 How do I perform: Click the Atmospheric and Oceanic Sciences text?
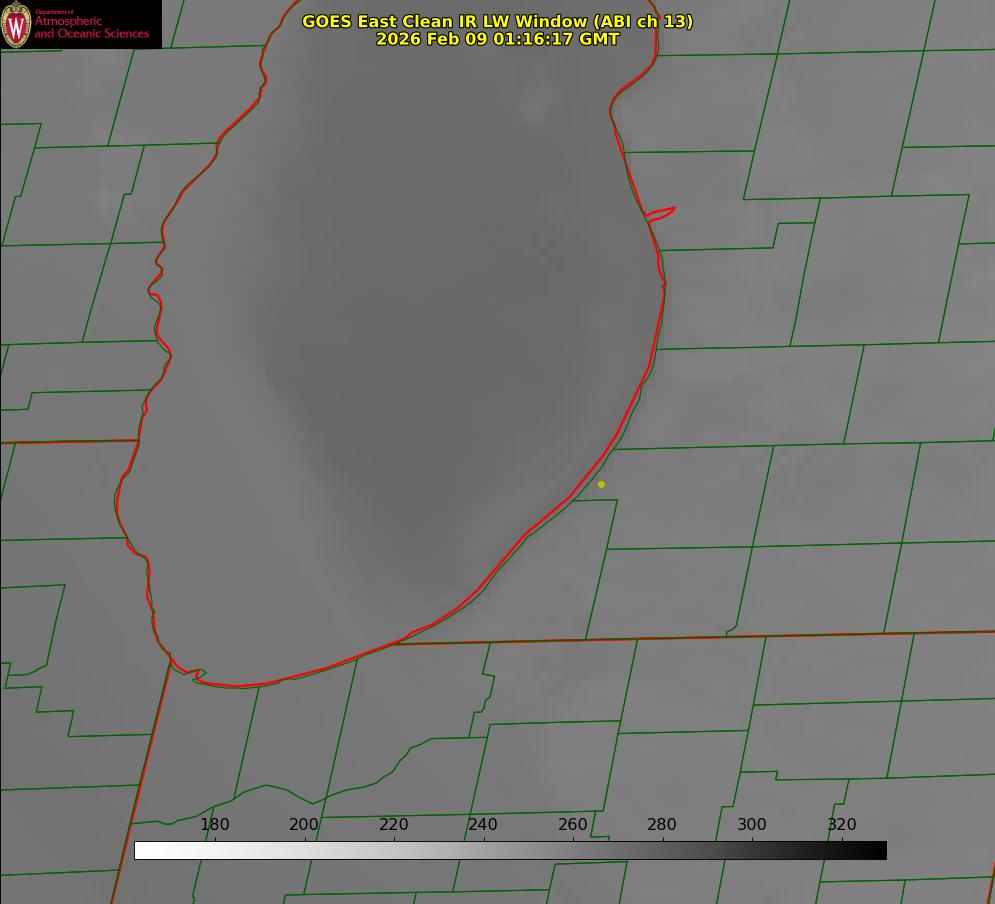coord(91,27)
